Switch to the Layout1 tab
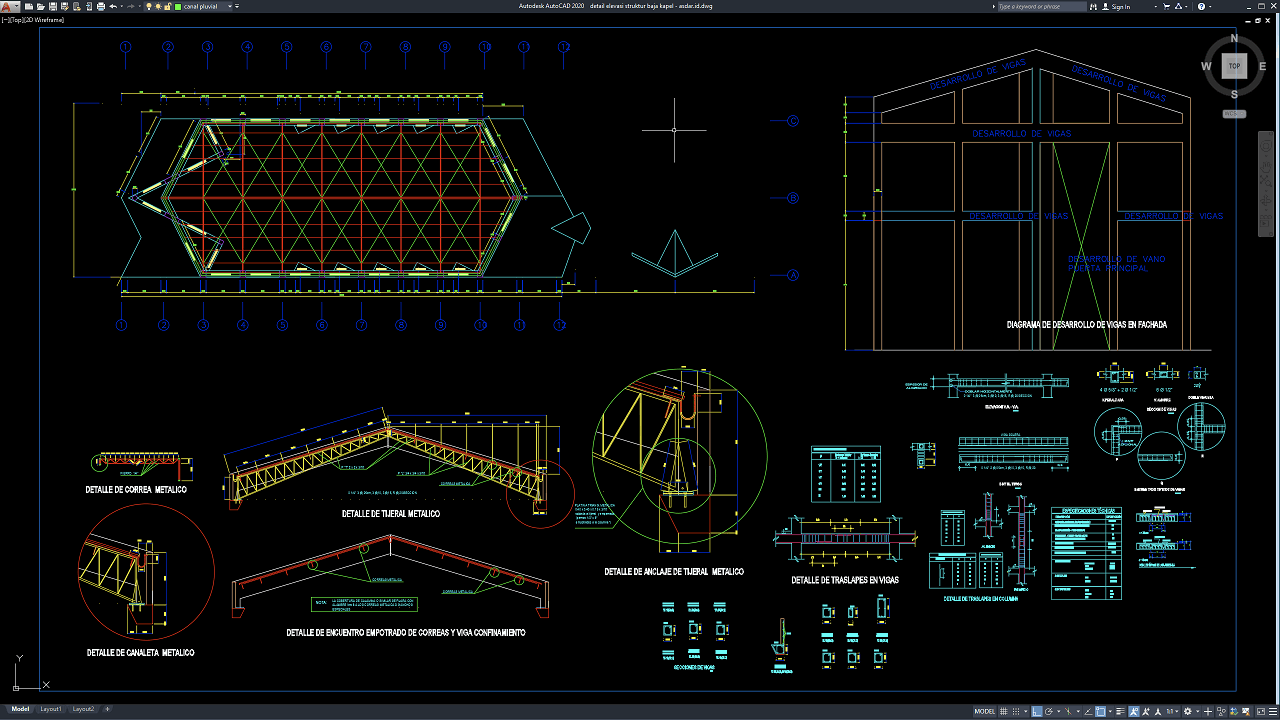 pyautogui.click(x=50, y=709)
